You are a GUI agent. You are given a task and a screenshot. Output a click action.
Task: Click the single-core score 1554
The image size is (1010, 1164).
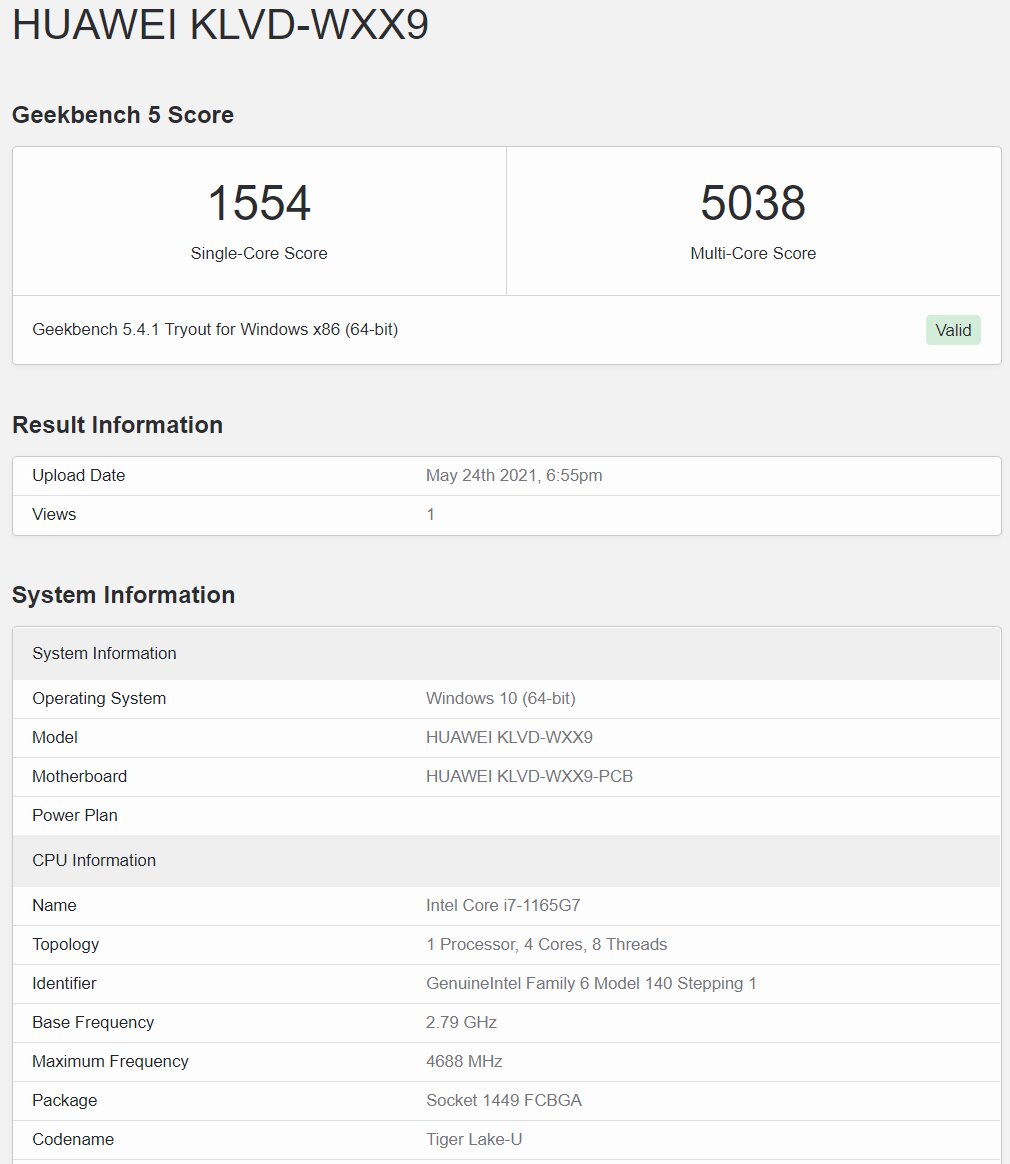pyautogui.click(x=259, y=203)
